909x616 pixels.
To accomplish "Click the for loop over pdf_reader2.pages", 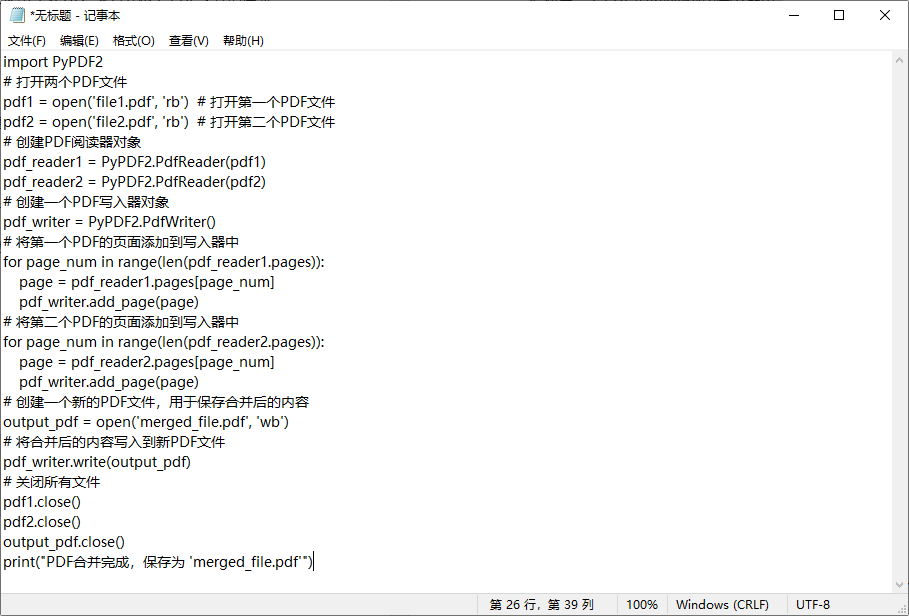I will click(163, 342).
